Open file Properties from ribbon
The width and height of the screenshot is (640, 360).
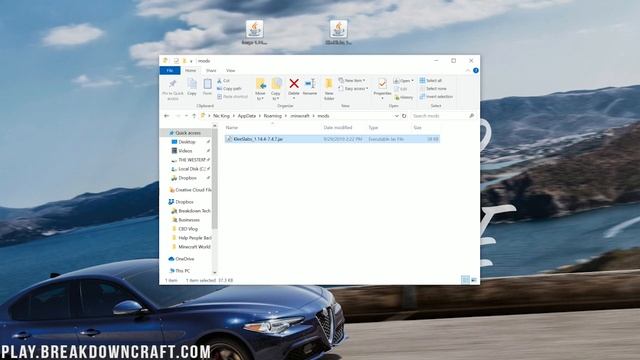pyautogui.click(x=382, y=86)
